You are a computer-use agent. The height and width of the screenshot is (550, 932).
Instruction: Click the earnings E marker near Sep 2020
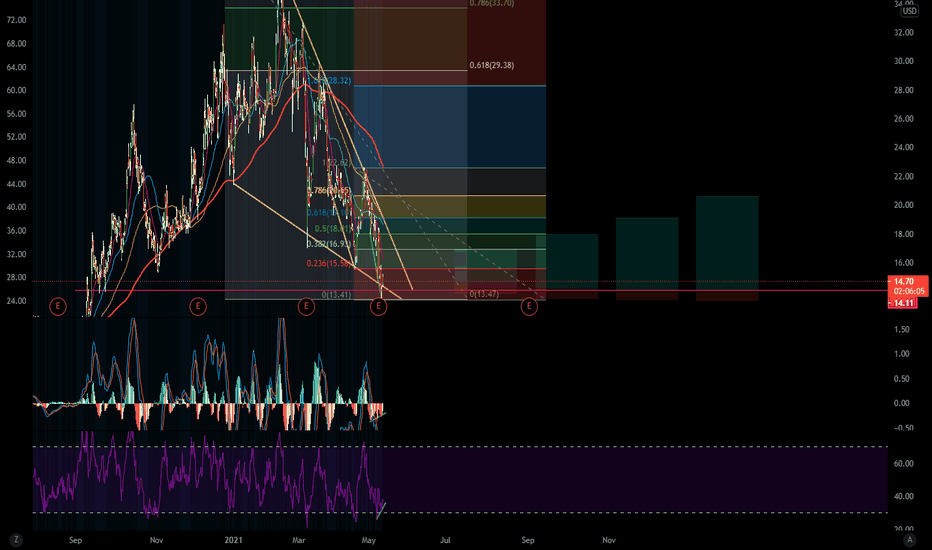click(58, 307)
